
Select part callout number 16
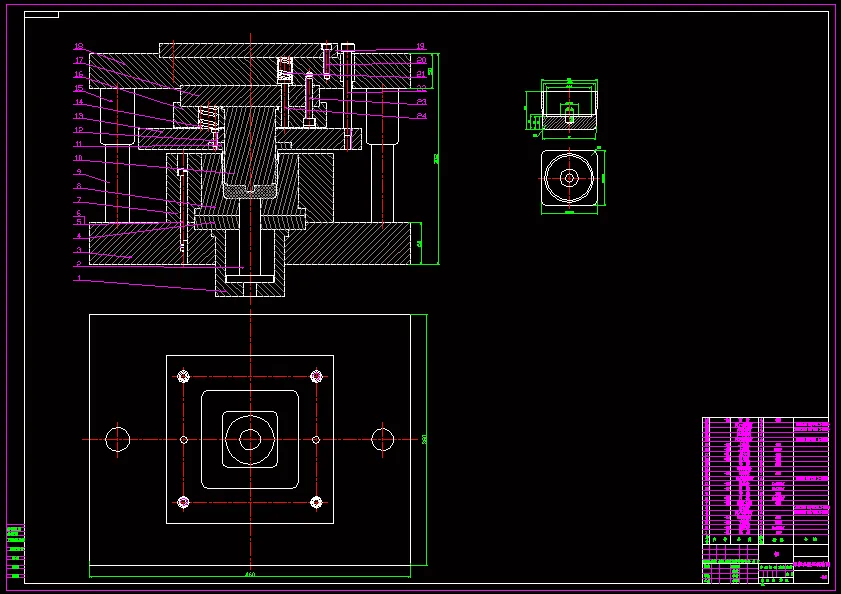[x=79, y=74]
